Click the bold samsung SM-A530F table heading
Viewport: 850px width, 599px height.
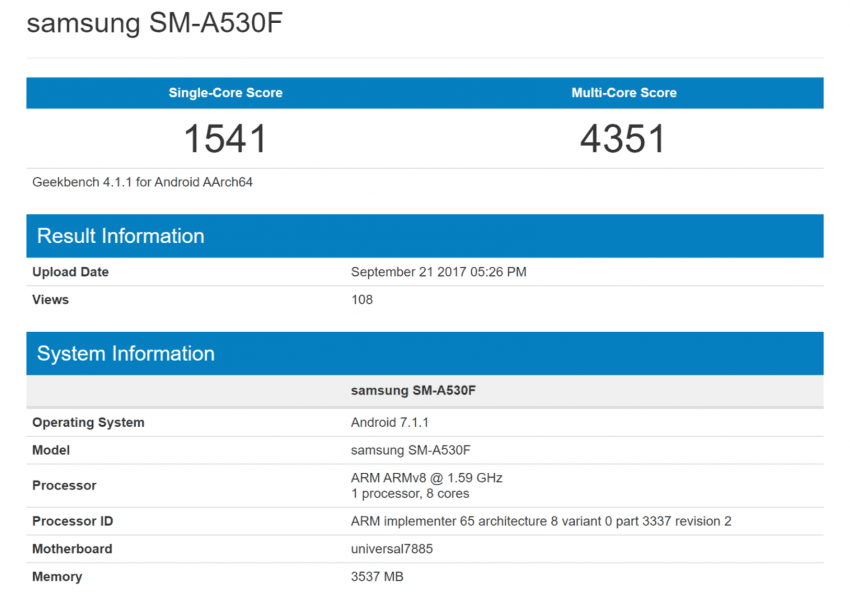[413, 391]
